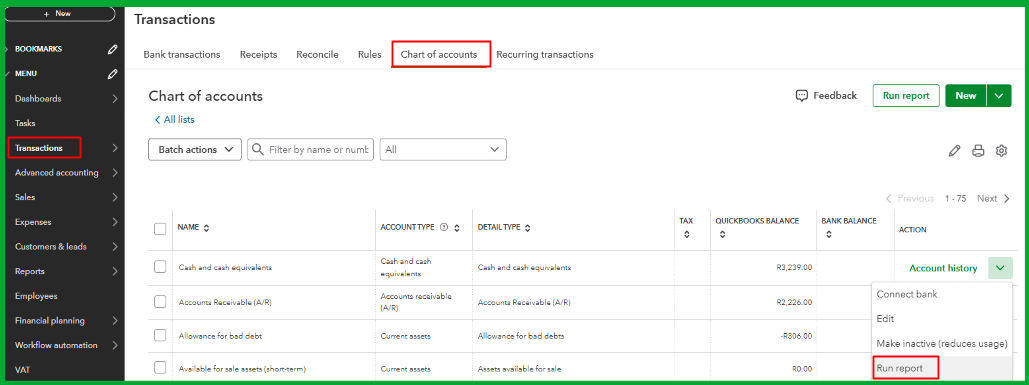The width and height of the screenshot is (1029, 385).
Task: Click the Previous page link
Action: 910,198
